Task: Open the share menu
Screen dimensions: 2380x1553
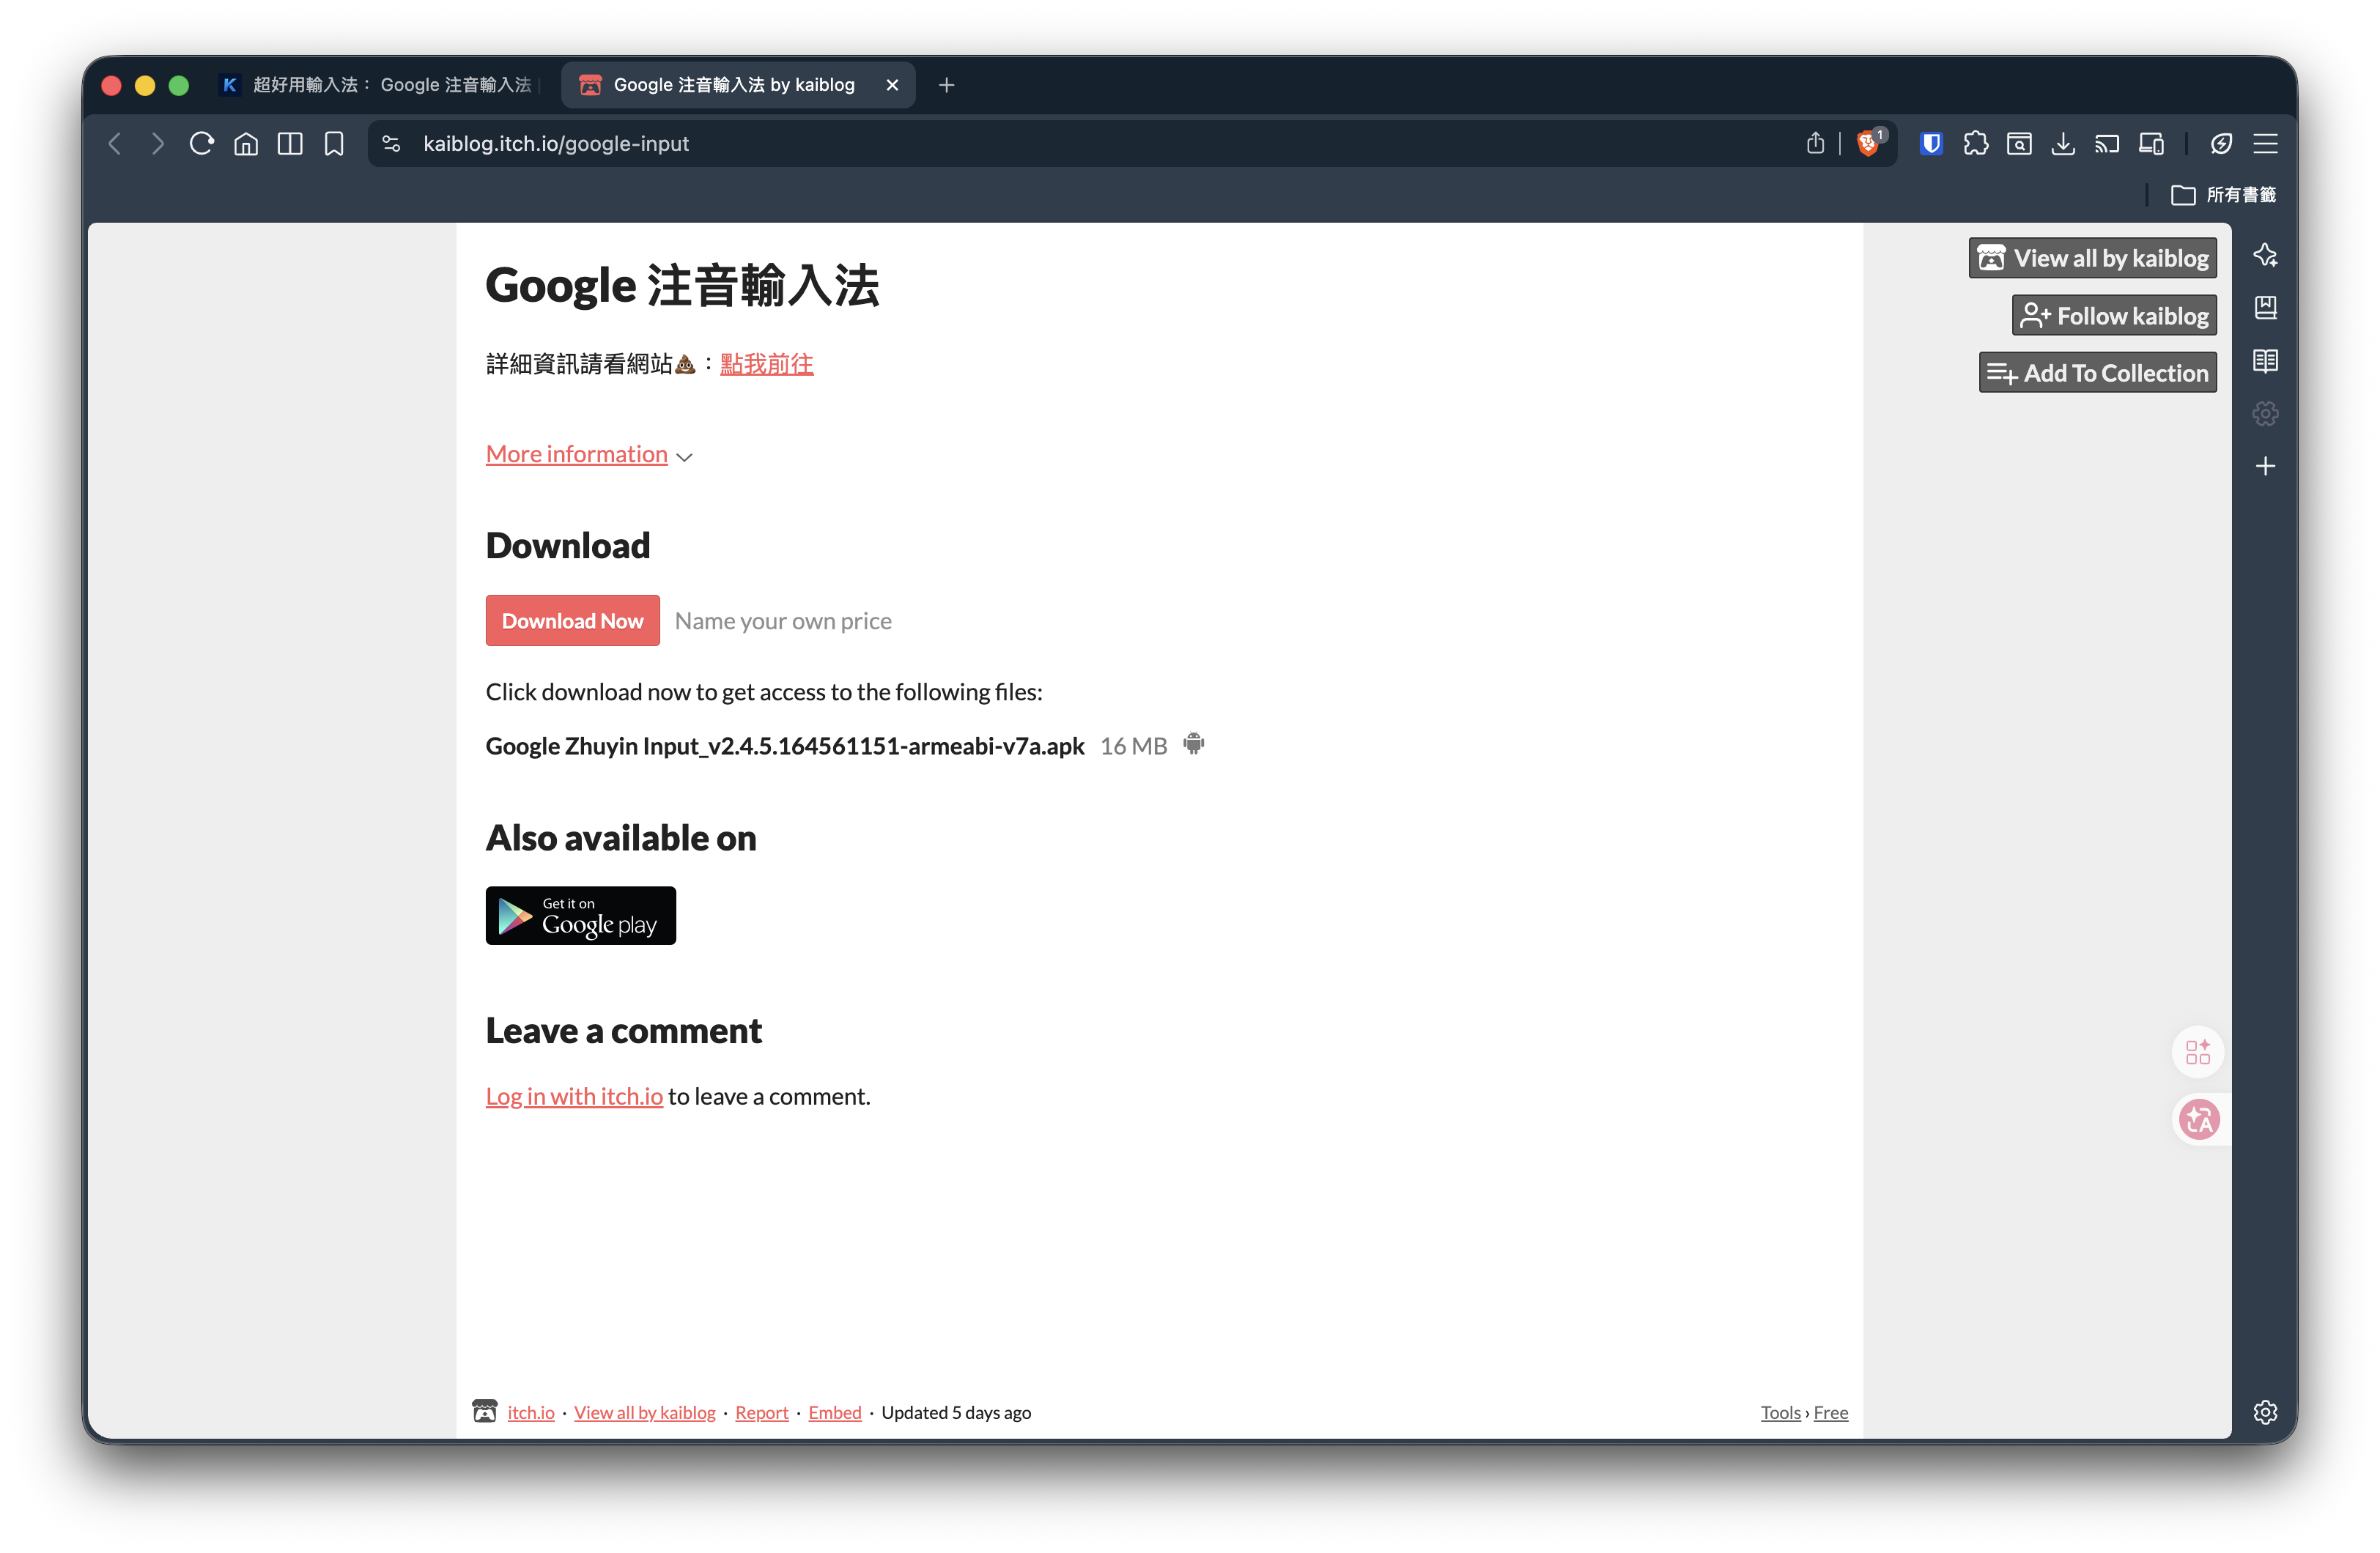Action: [1816, 143]
